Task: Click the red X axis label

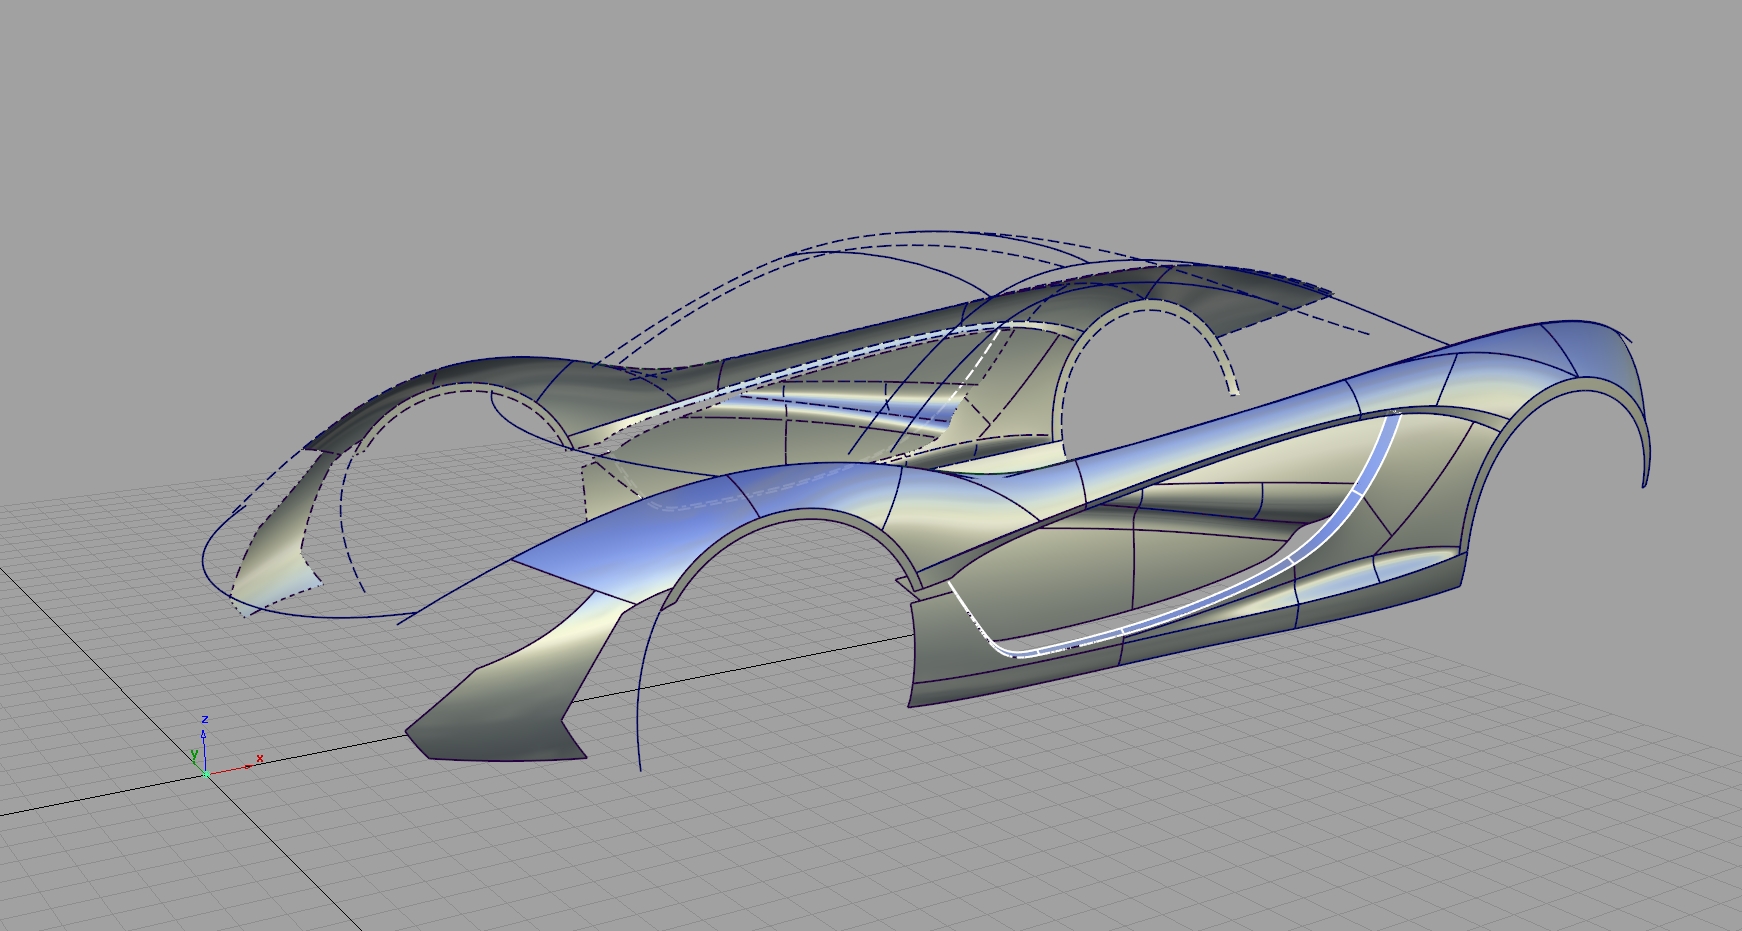Action: point(260,758)
